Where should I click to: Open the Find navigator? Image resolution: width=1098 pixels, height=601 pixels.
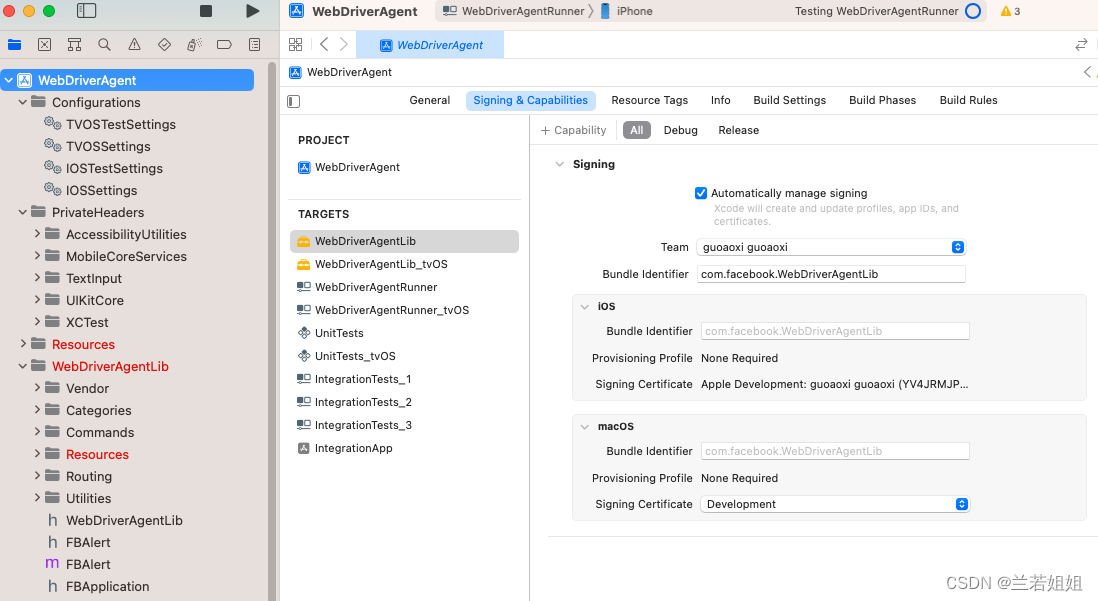point(104,45)
